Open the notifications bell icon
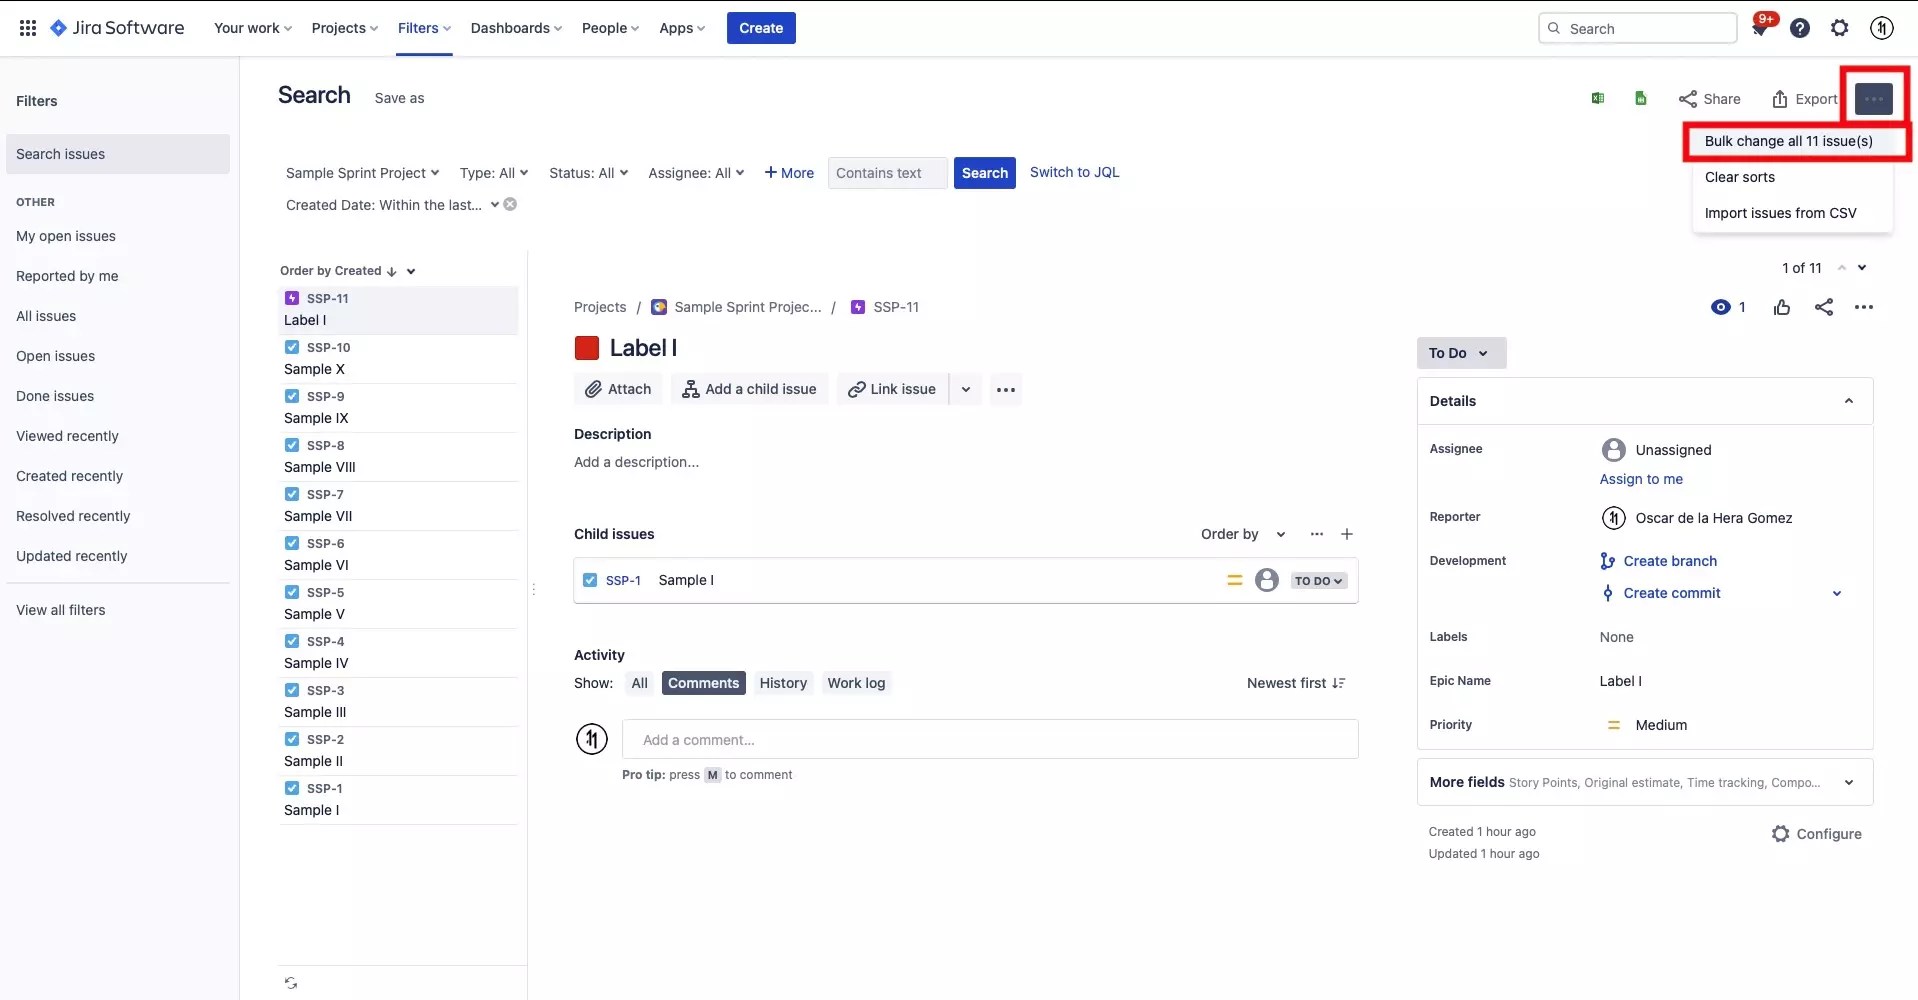1918x1000 pixels. coord(1761,27)
